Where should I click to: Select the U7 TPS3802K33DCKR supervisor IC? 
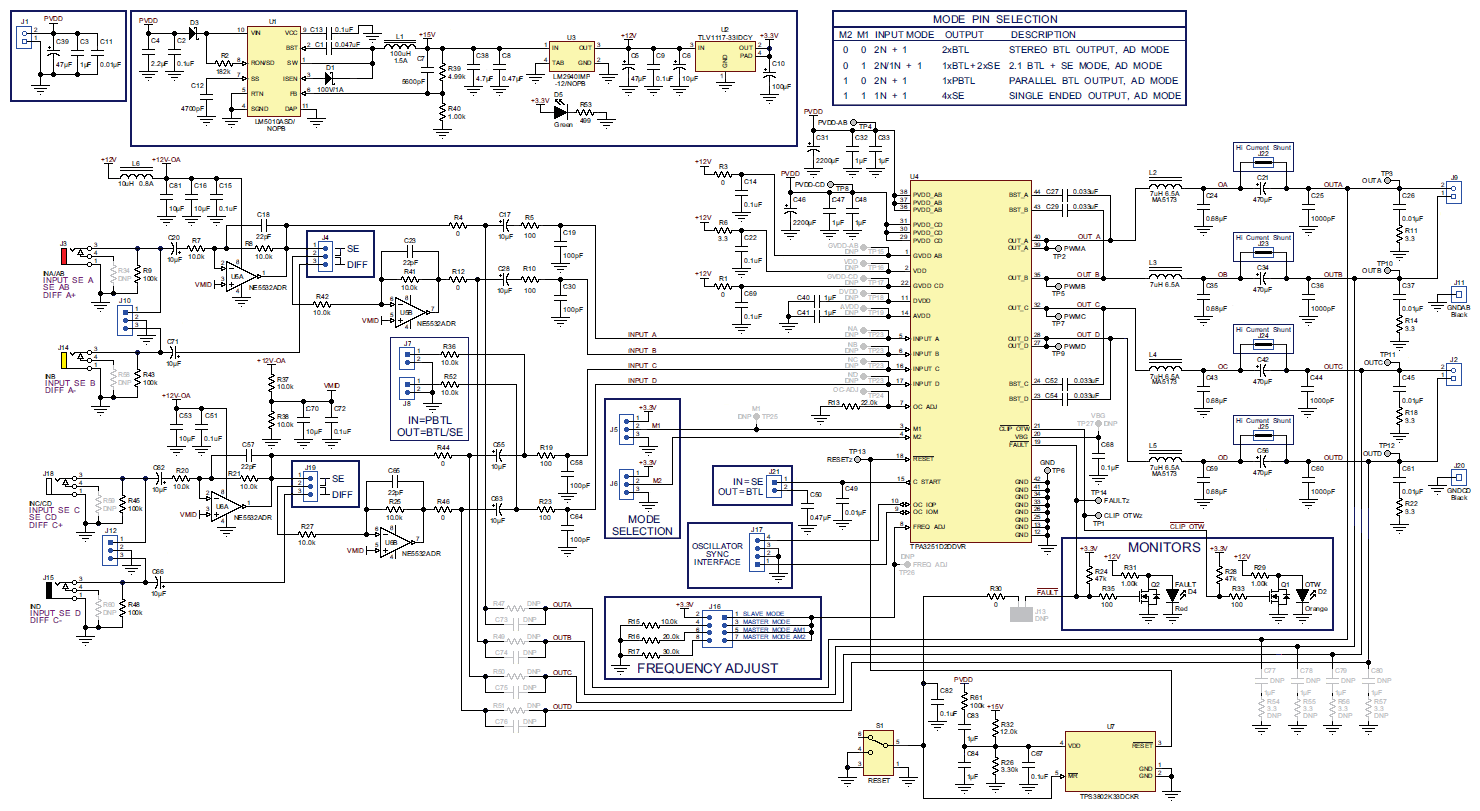(x=1111, y=763)
